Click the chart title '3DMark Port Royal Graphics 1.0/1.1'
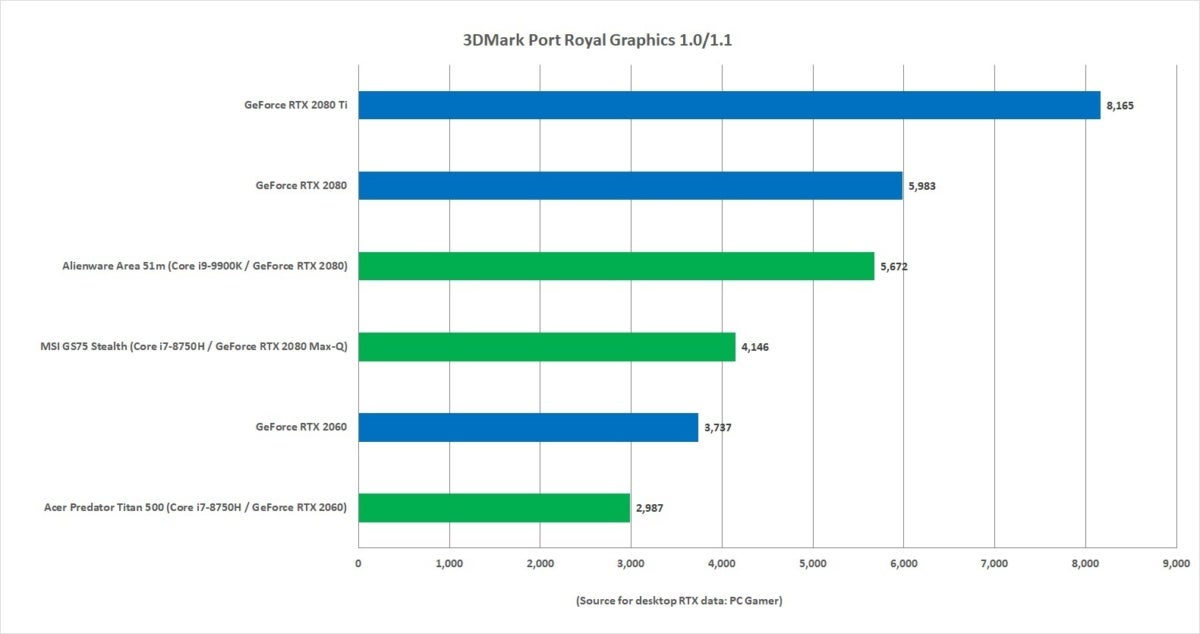Image resolution: width=1200 pixels, height=634 pixels. [598, 41]
